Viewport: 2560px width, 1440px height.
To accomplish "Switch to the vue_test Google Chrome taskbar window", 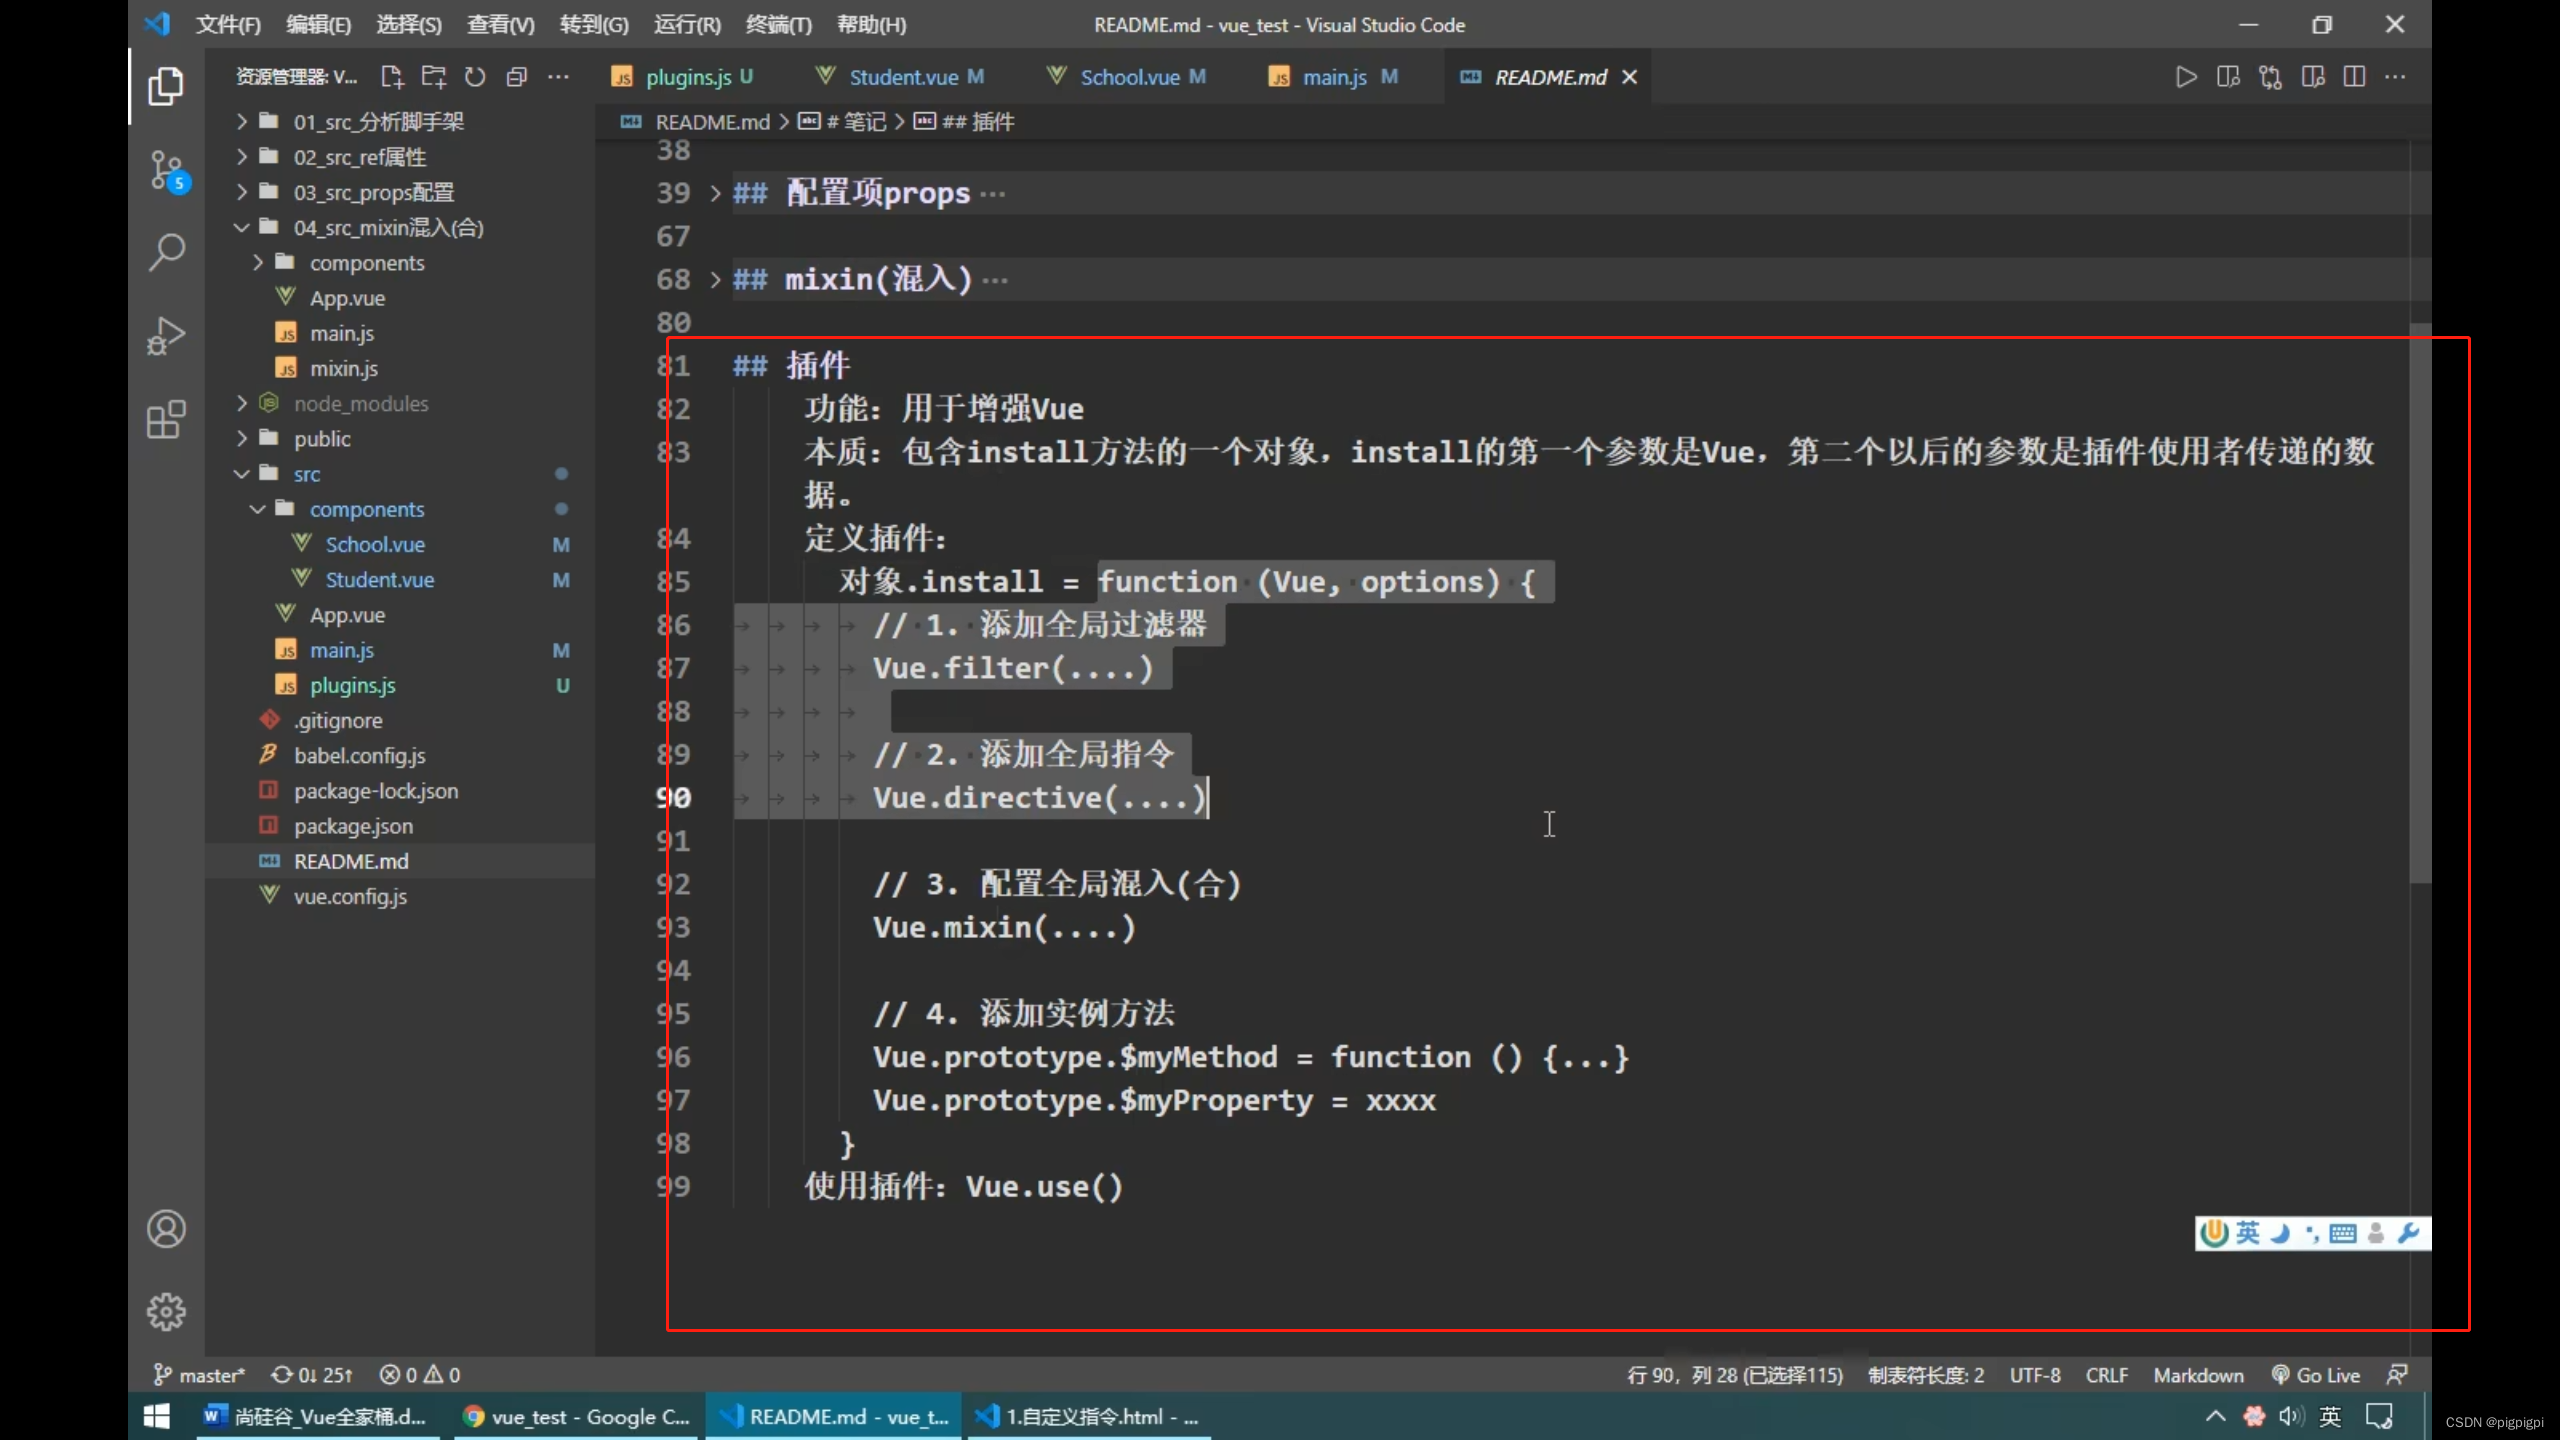I will pos(576,1416).
